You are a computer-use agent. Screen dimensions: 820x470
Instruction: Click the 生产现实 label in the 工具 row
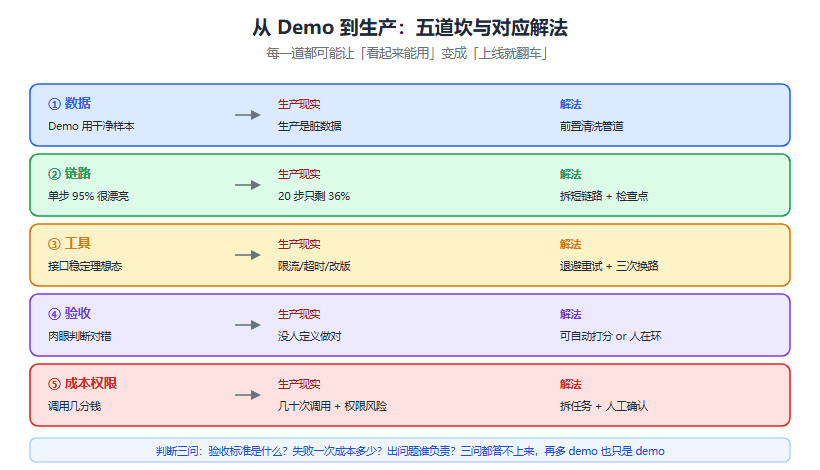tap(299, 244)
